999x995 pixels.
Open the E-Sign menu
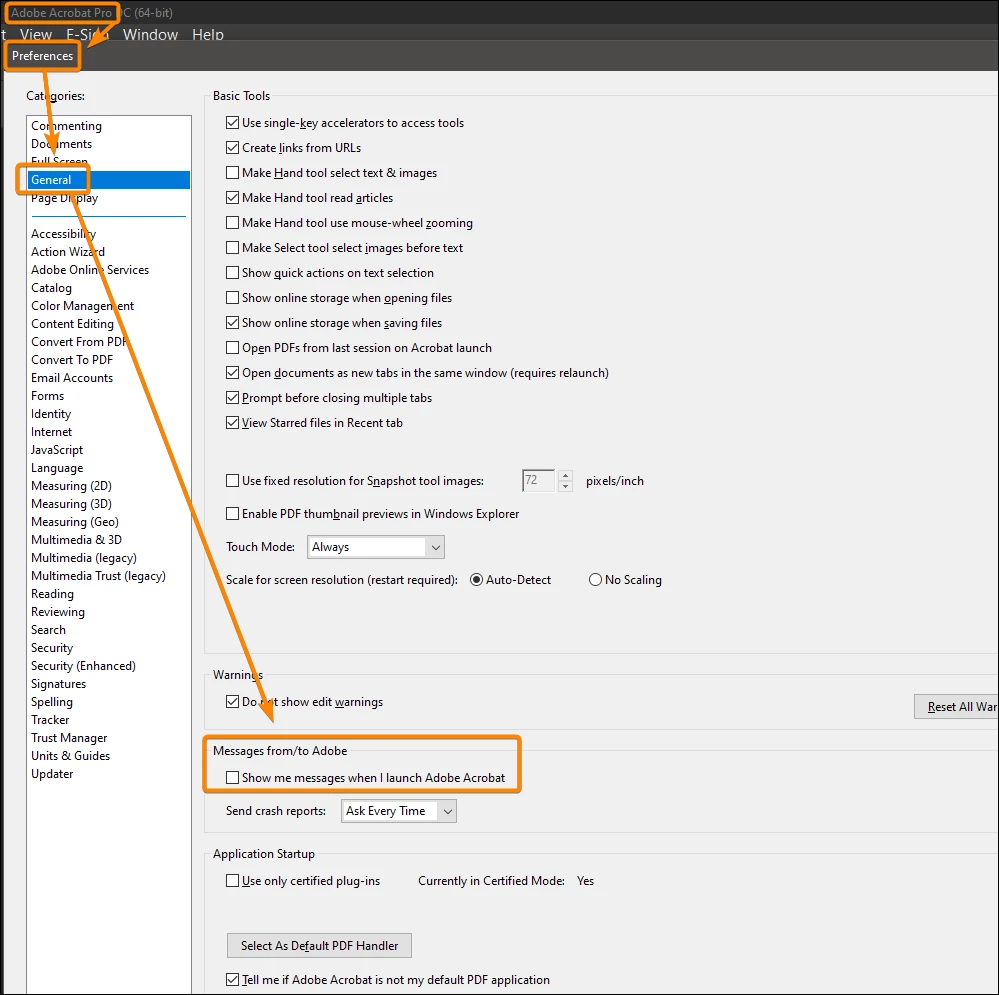(87, 34)
